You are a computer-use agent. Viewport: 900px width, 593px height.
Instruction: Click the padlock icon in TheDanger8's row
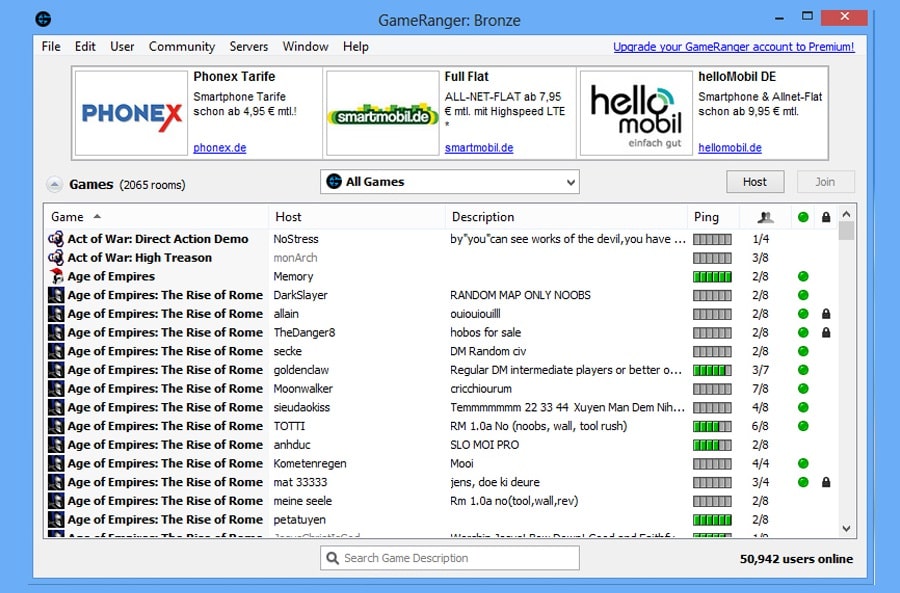pyautogui.click(x=826, y=332)
